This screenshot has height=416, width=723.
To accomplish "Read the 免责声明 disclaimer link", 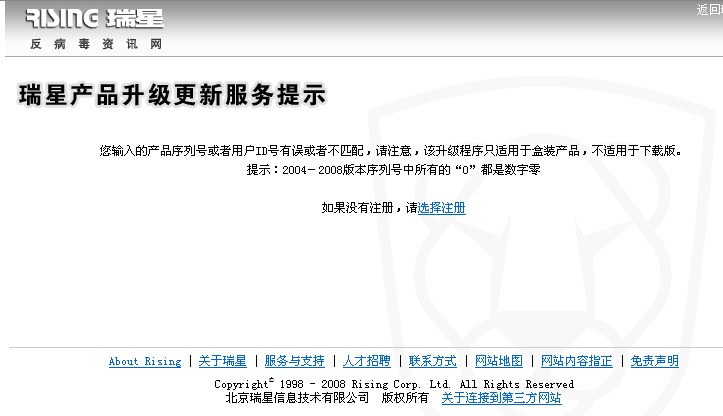I will [654, 361].
